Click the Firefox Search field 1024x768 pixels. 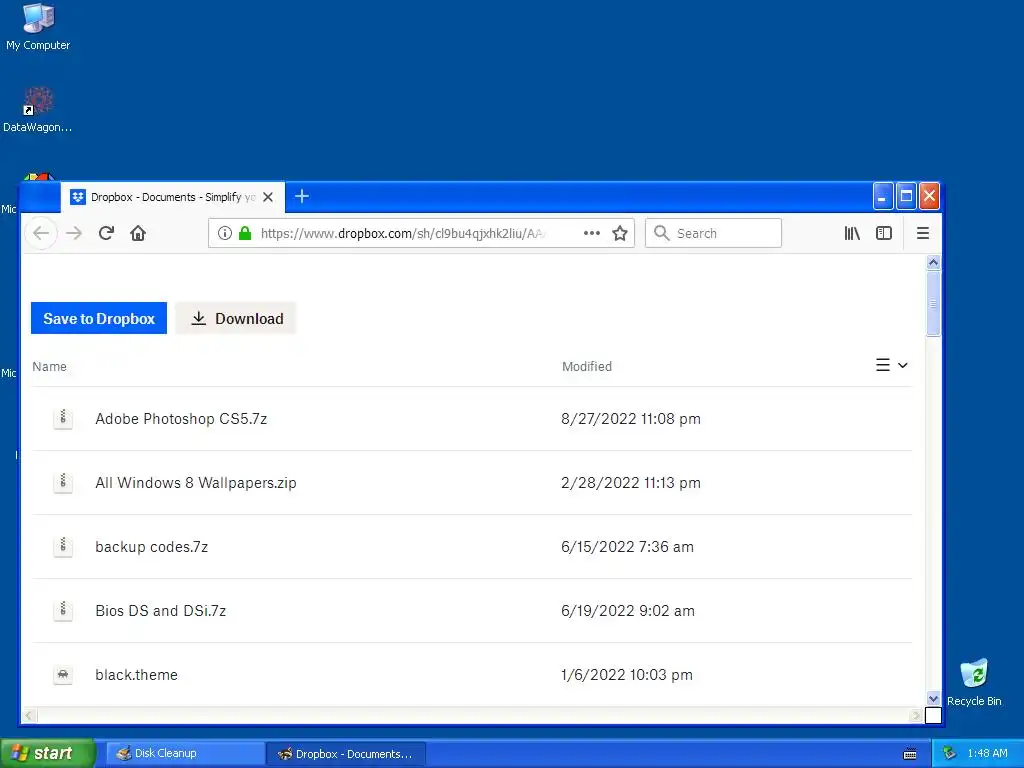click(713, 233)
